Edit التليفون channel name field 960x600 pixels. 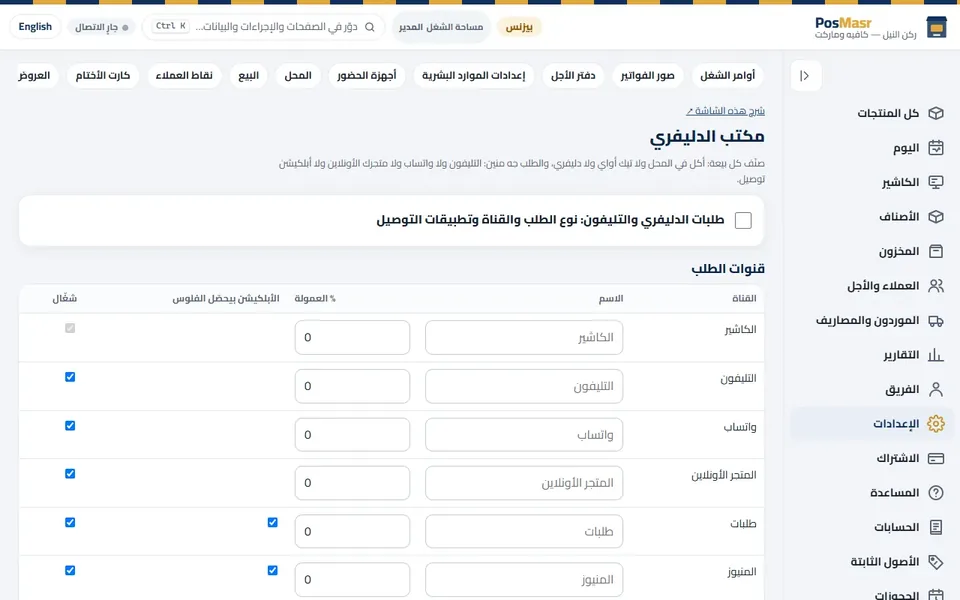click(x=524, y=386)
